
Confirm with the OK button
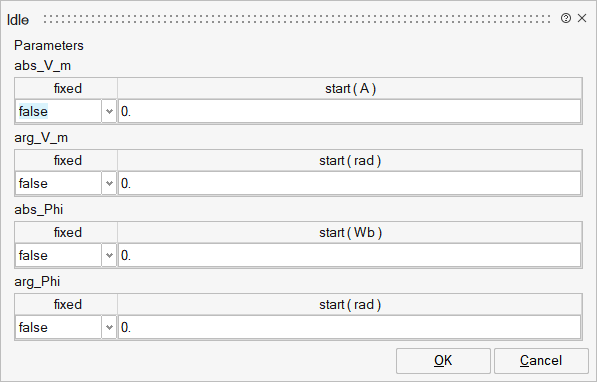(443, 360)
